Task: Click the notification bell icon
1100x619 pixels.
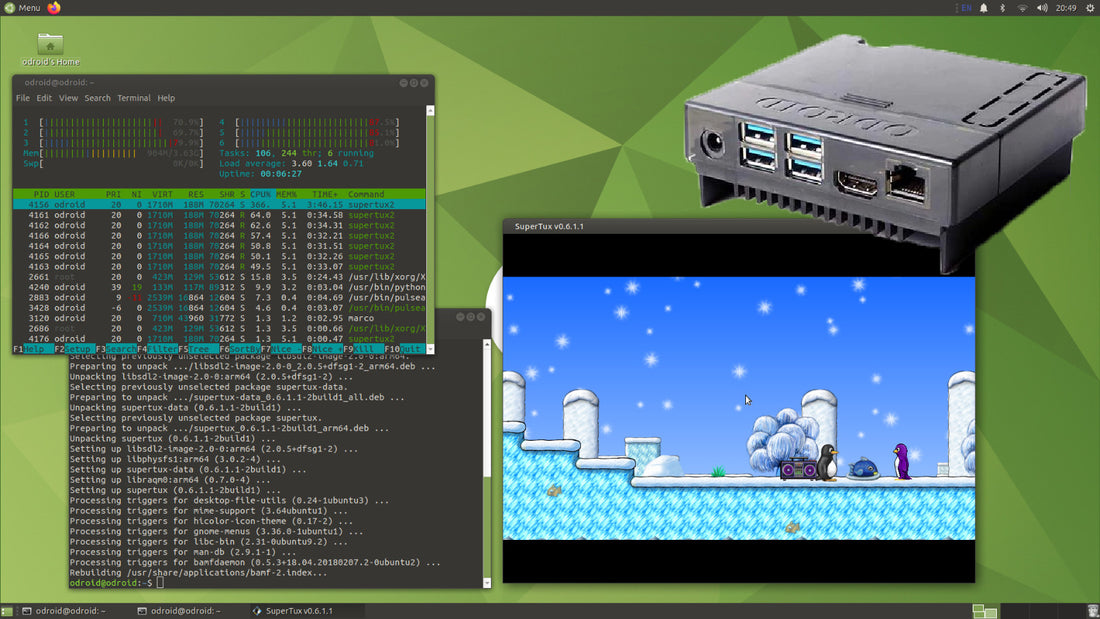Action: (984, 8)
